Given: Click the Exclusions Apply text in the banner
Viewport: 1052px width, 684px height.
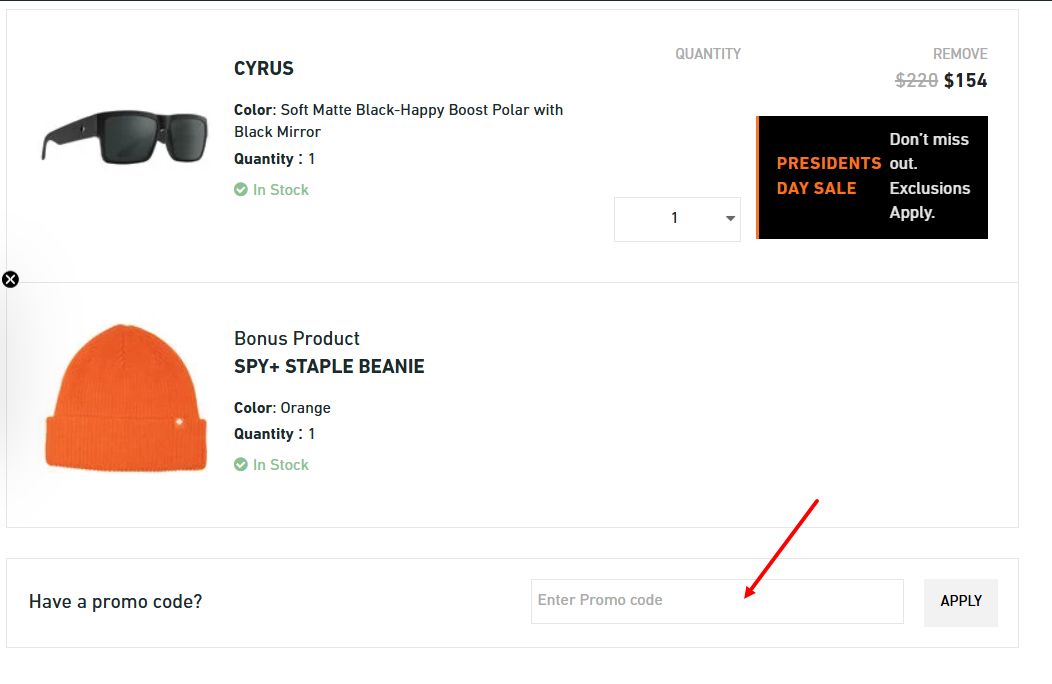Looking at the screenshot, I should [x=930, y=200].
